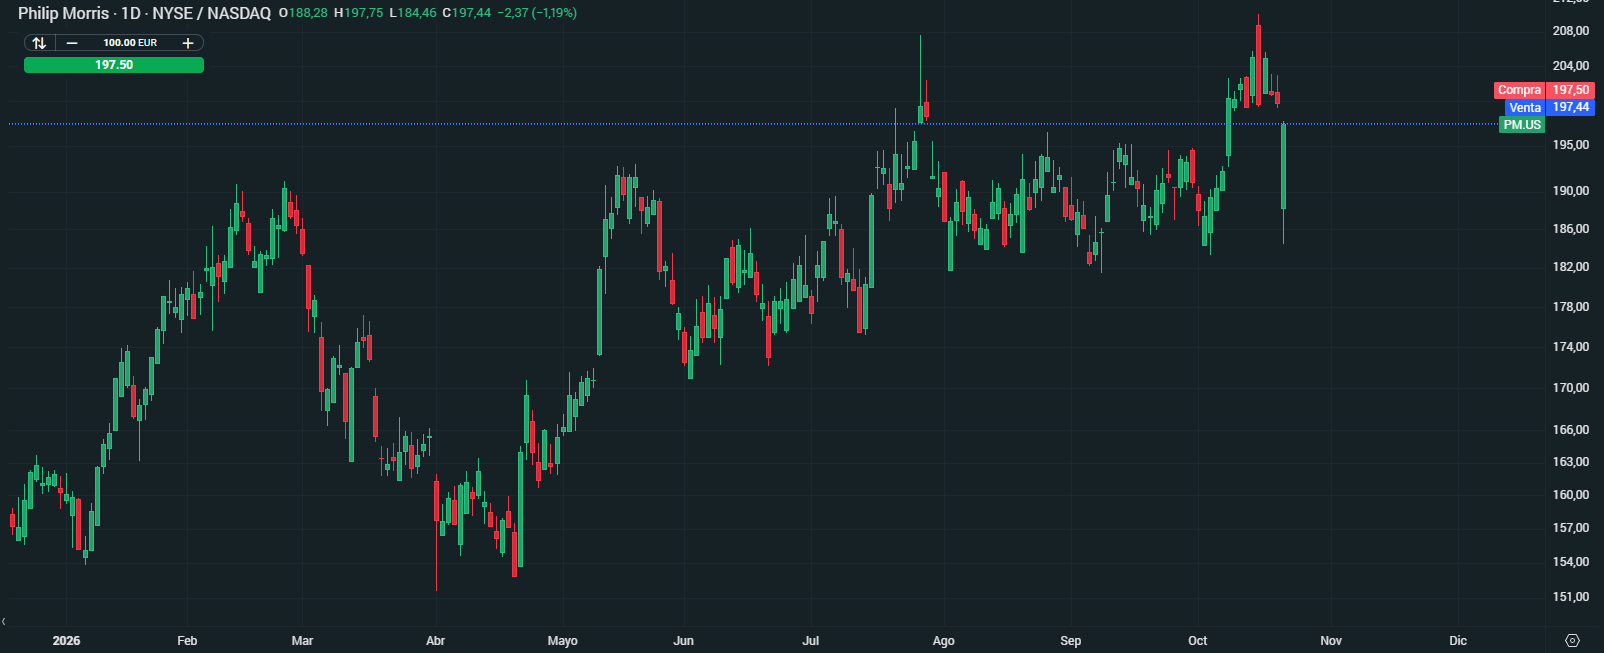This screenshot has height=653, width=1604.
Task: Click the red Compra price label
Action: [x=1543, y=90]
